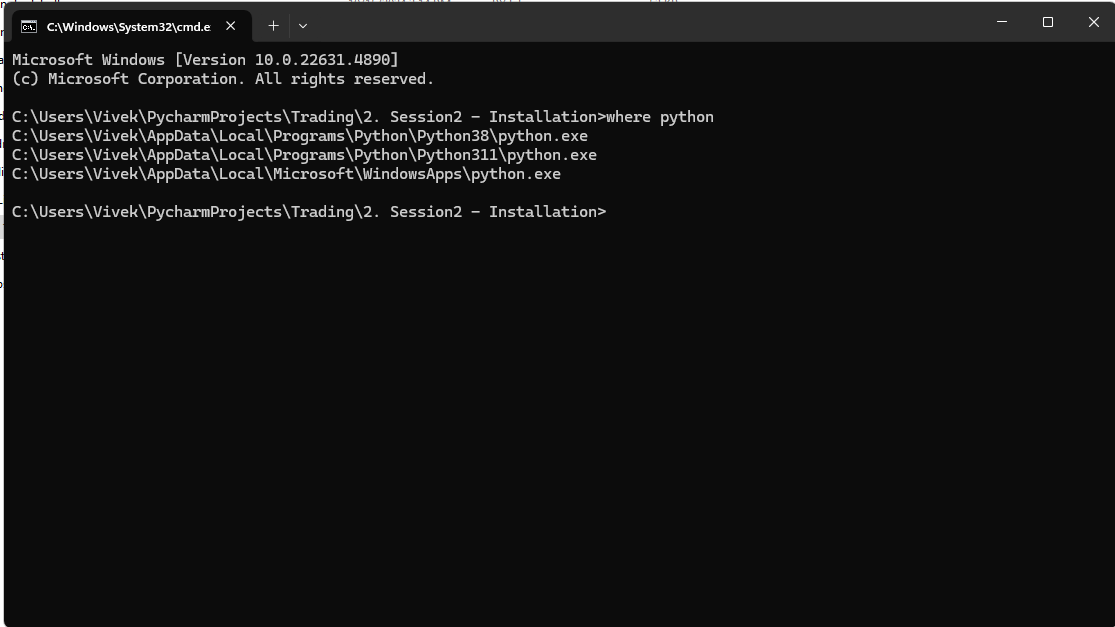Viewport: 1115px width, 627px height.
Task: Expand the new tab profile dropdown chevron
Action: point(303,26)
